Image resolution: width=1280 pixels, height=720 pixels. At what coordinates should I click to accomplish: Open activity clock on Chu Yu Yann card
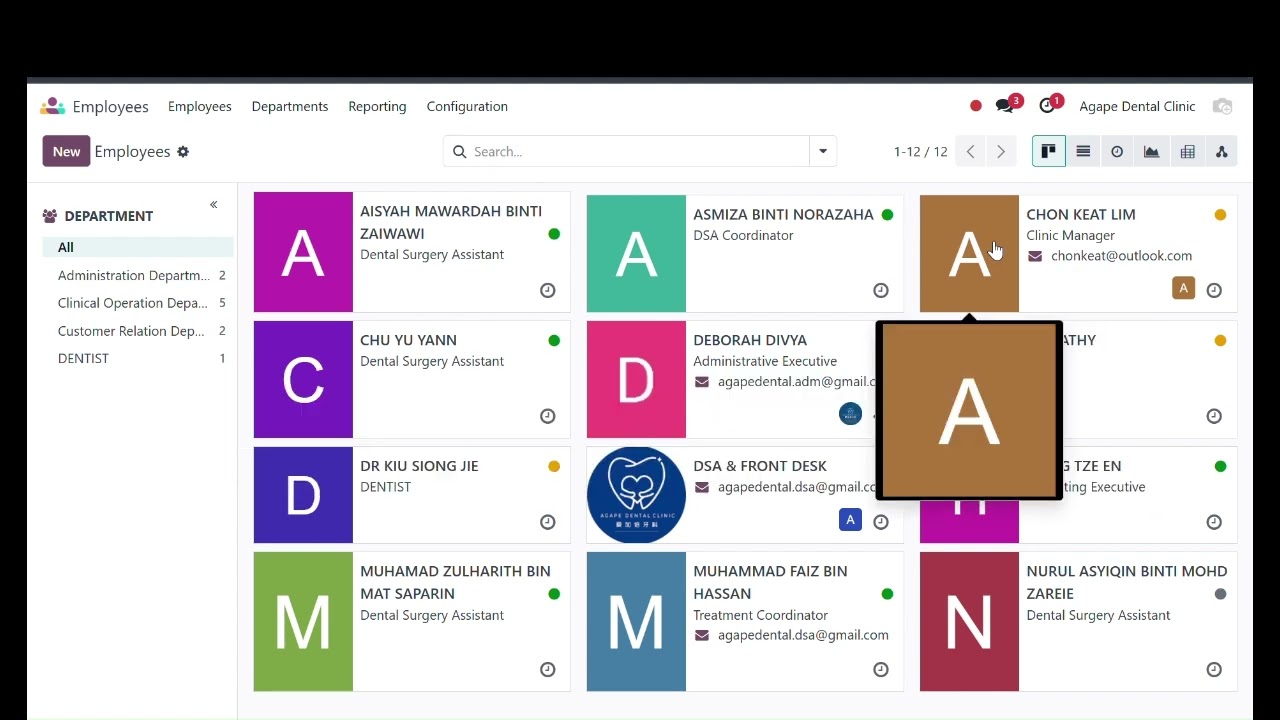click(548, 416)
